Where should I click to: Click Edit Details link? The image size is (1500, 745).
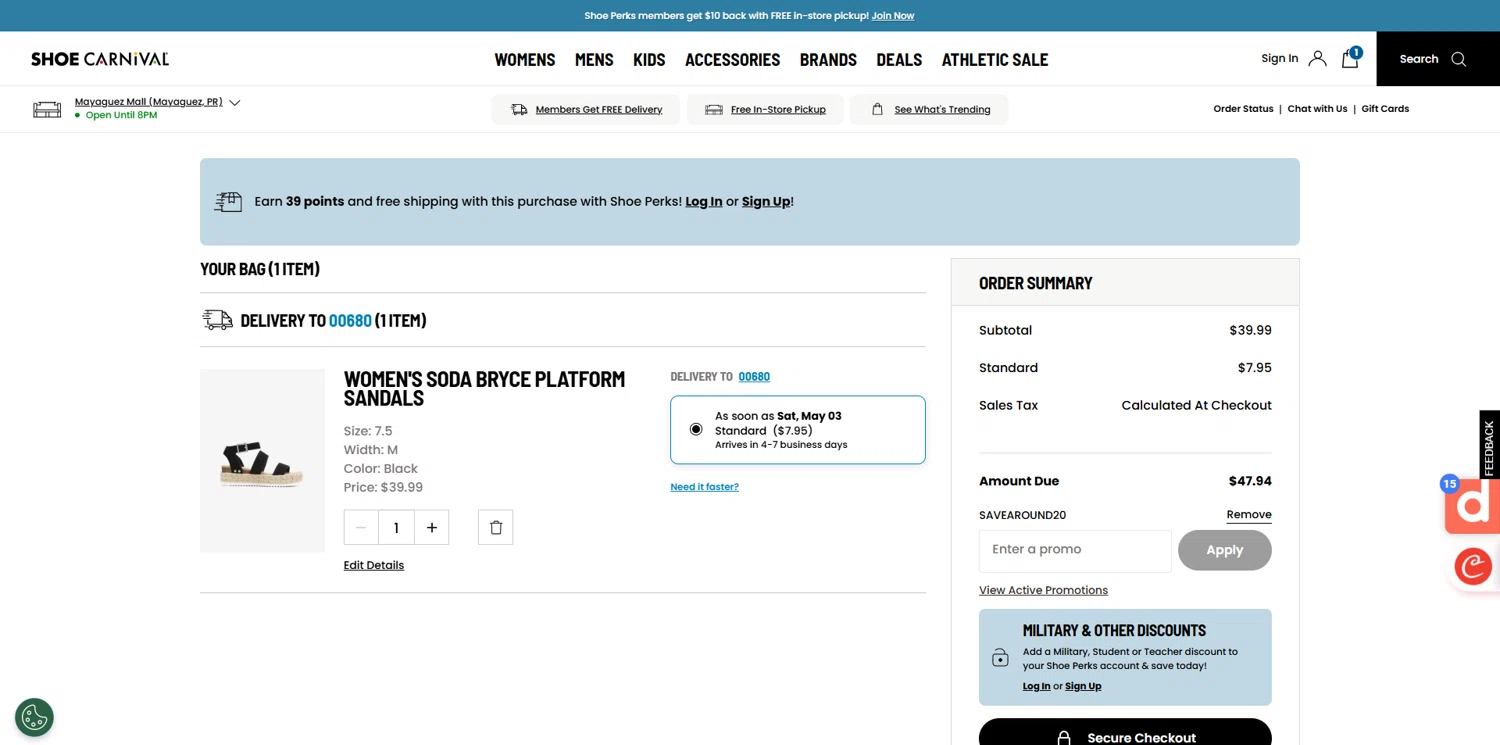click(374, 565)
